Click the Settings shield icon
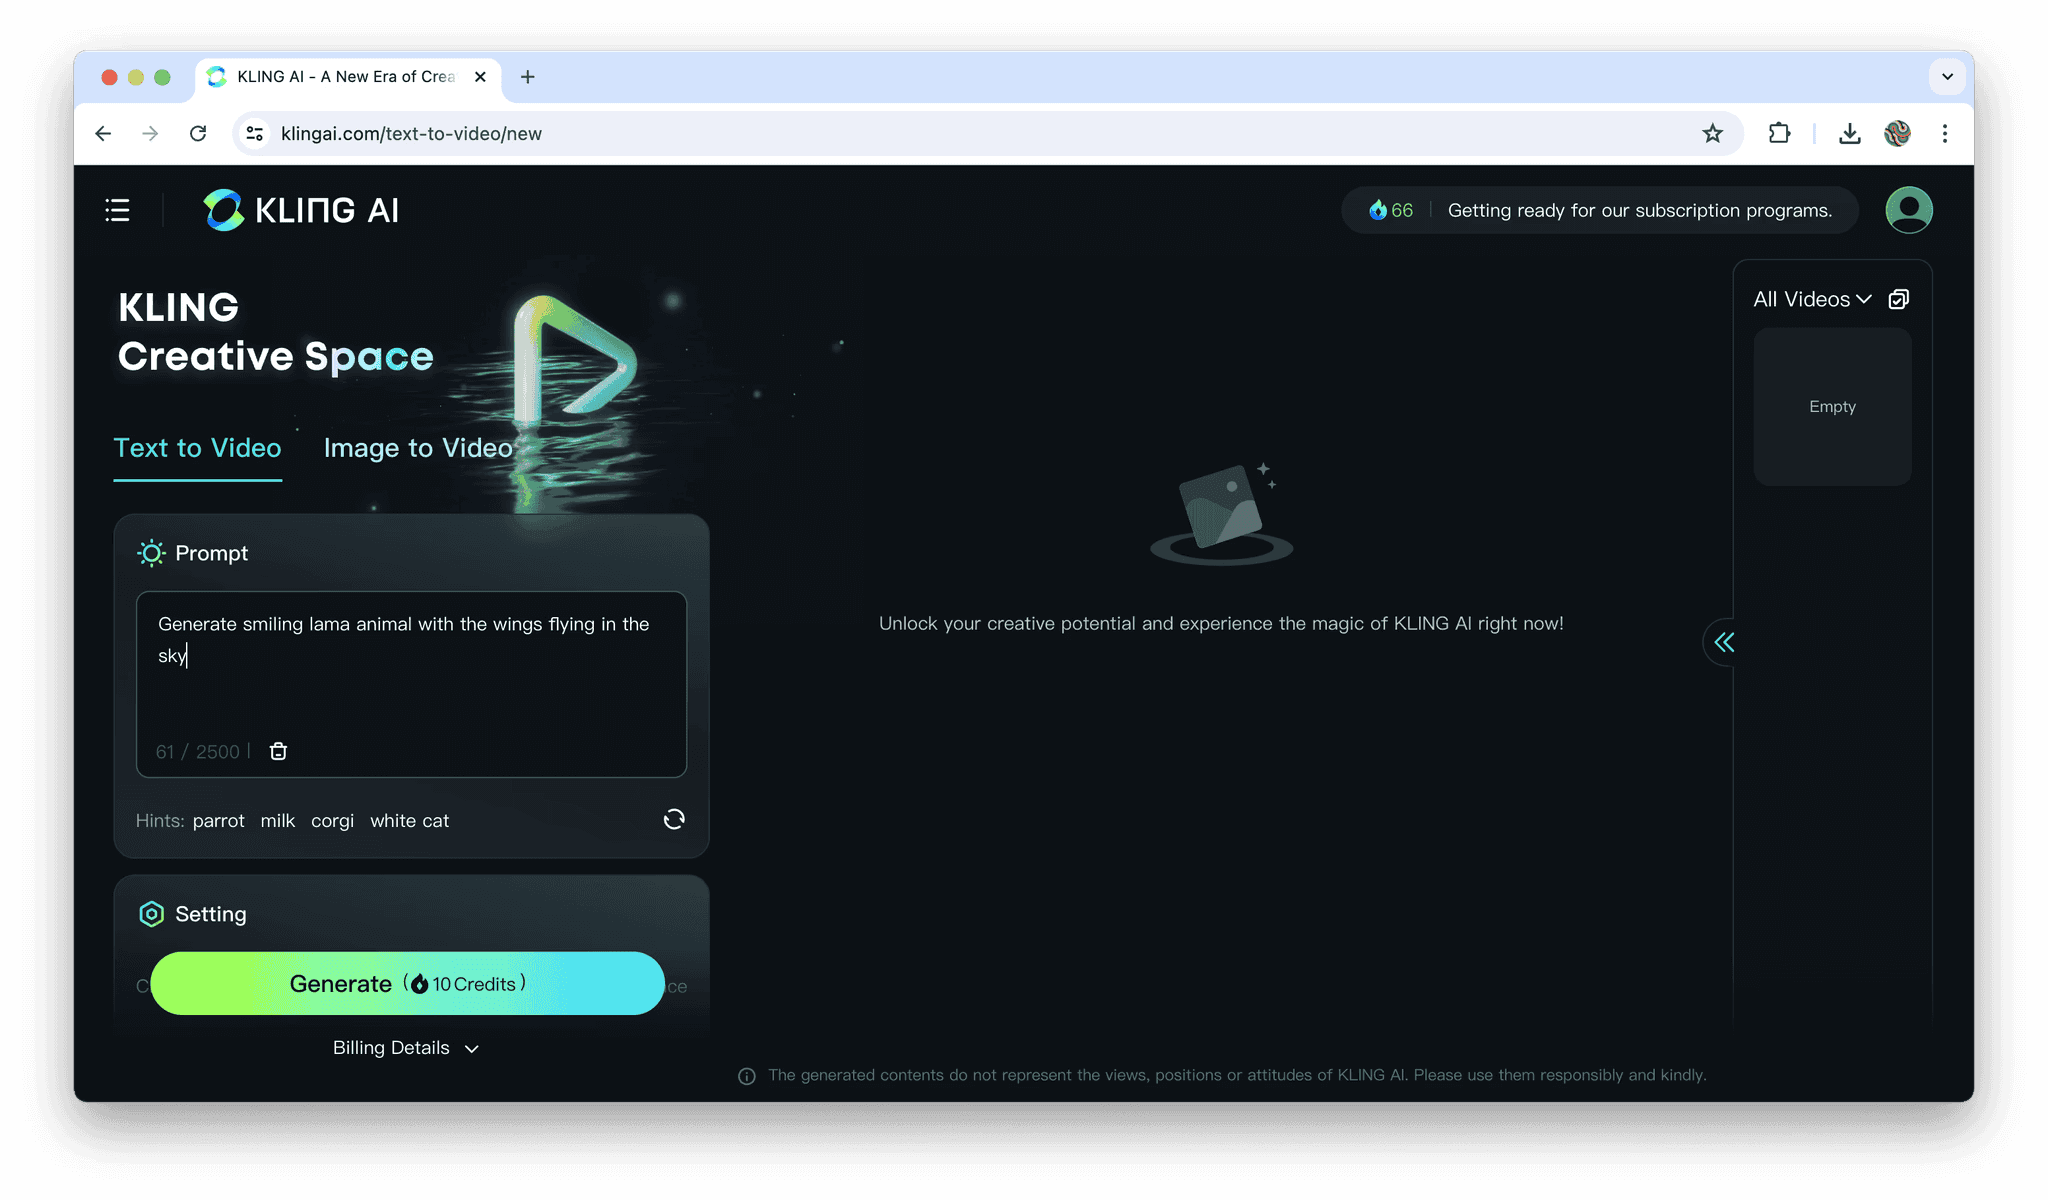2048x1200 pixels. (150, 913)
